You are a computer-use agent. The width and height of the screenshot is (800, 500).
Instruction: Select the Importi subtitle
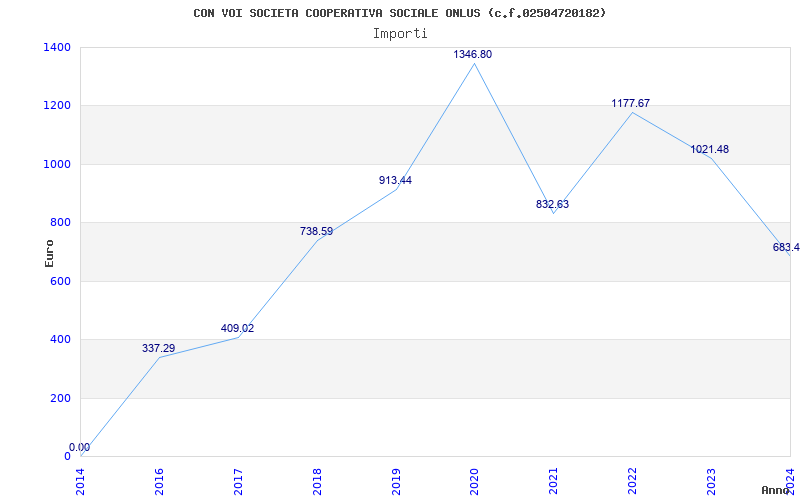pos(400,34)
